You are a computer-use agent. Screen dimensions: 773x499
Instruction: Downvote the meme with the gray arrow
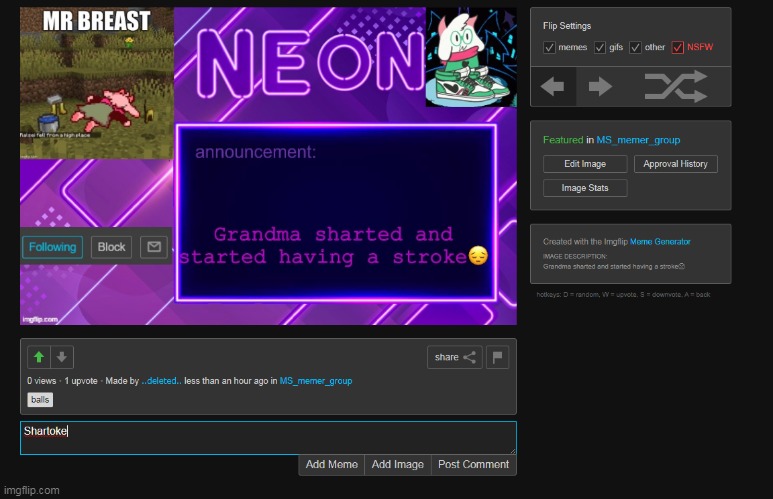(62, 357)
